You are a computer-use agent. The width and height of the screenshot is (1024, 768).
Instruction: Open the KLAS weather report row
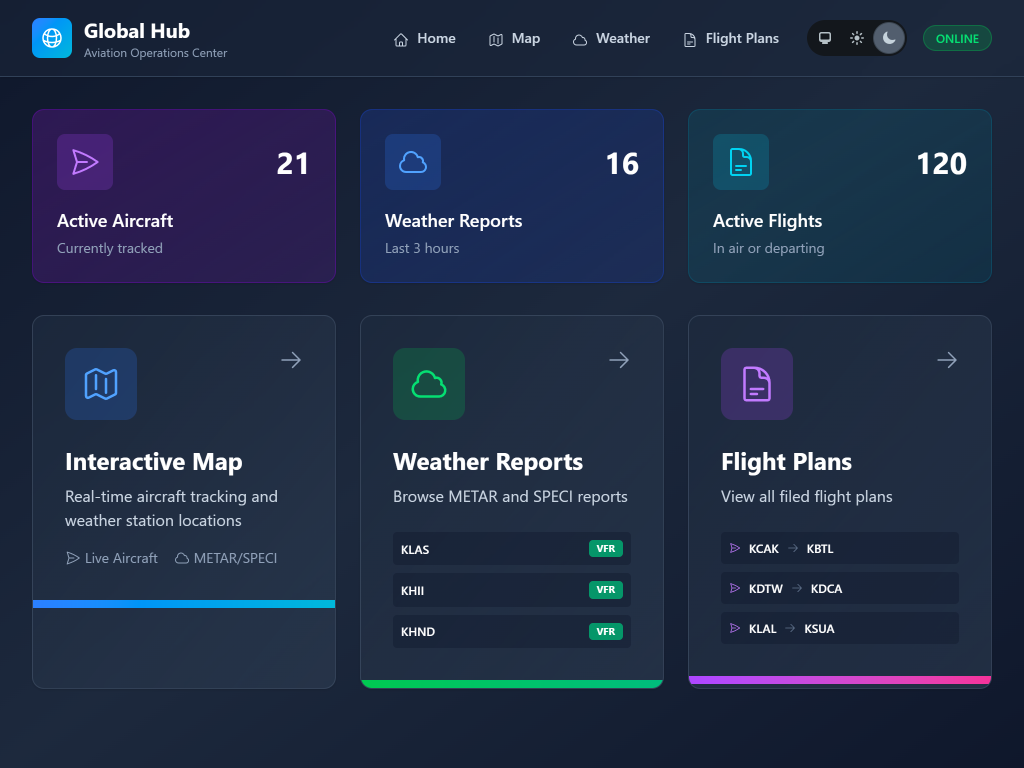coord(511,549)
